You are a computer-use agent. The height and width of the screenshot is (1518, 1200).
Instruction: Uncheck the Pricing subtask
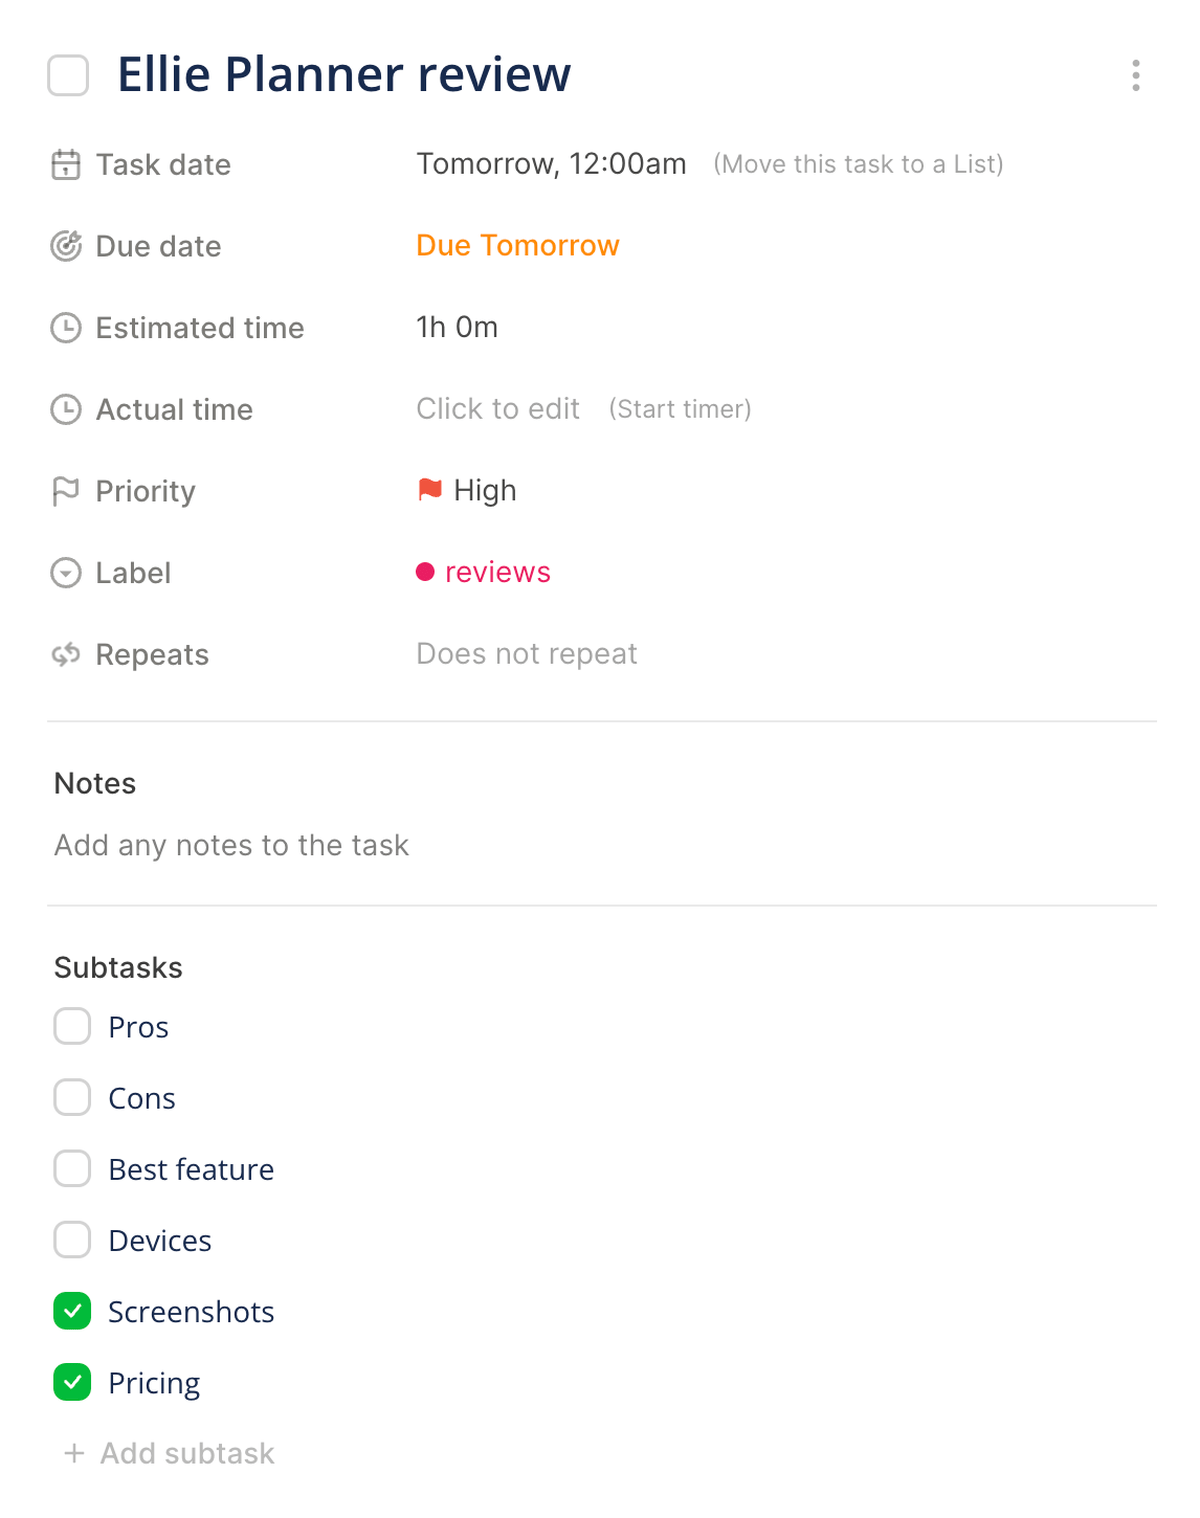click(x=72, y=1382)
